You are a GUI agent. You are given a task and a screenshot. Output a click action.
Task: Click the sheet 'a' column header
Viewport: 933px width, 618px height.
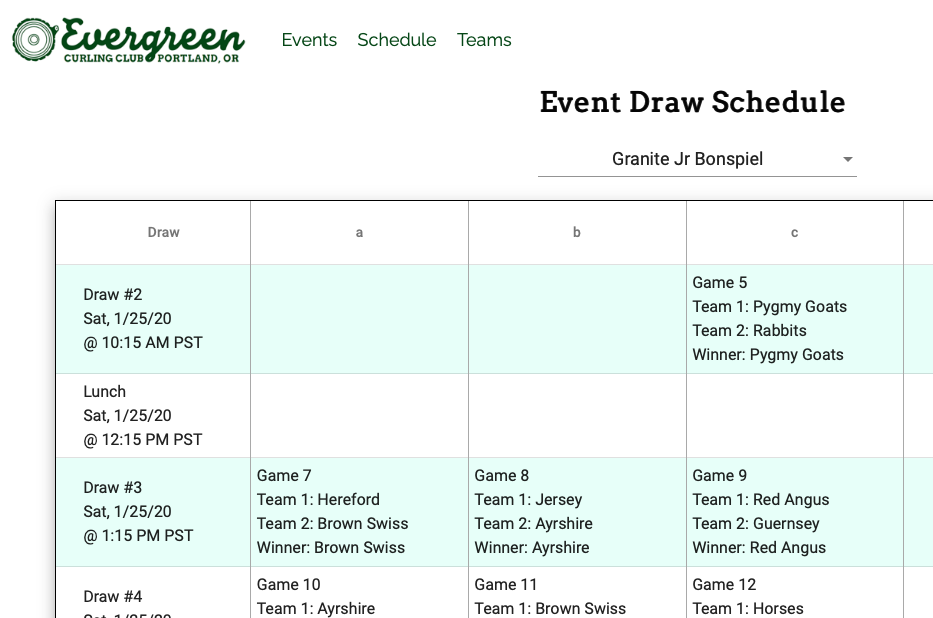click(358, 231)
